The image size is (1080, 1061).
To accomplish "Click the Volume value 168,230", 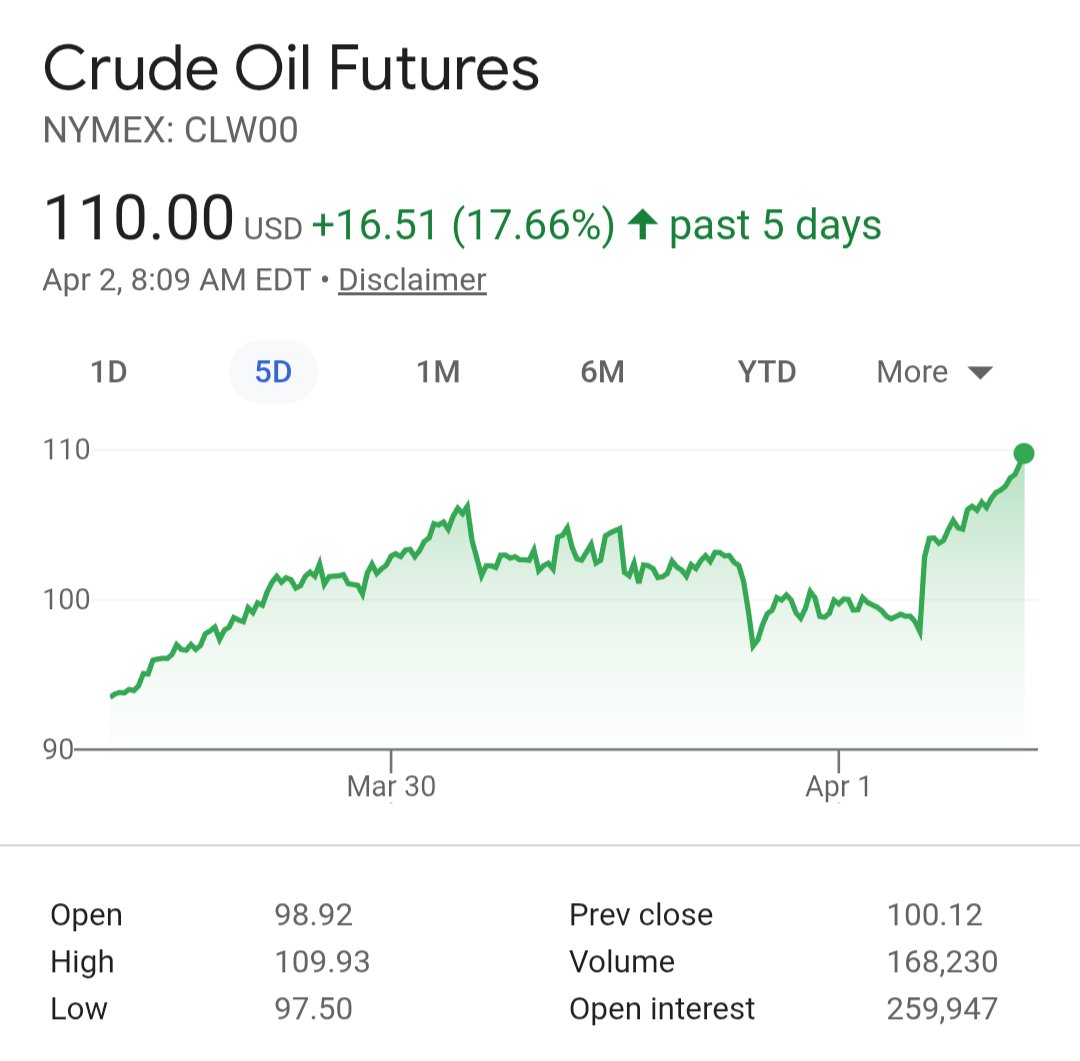I will [x=942, y=962].
